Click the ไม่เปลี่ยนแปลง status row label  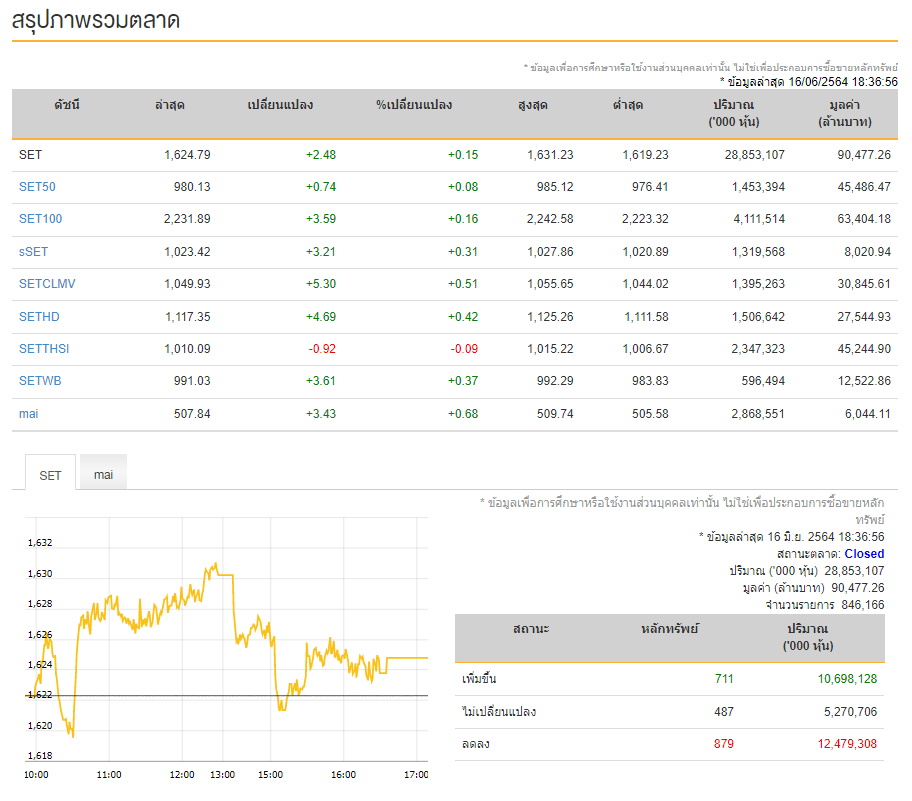[x=499, y=712]
